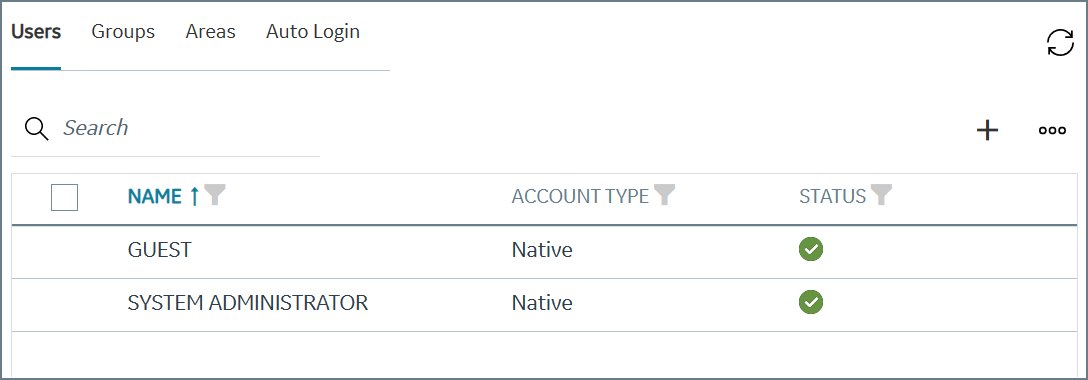
Task: Click the search magnifier icon
Action: [x=36, y=128]
